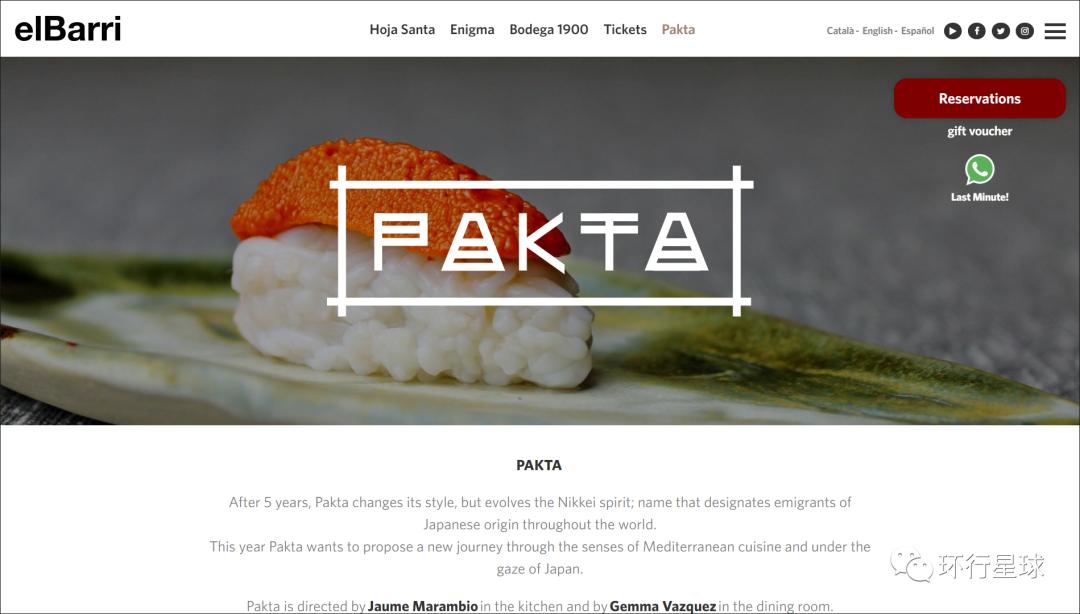The width and height of the screenshot is (1080, 614).
Task: Go to the Enigma menu item
Action: coord(472,30)
